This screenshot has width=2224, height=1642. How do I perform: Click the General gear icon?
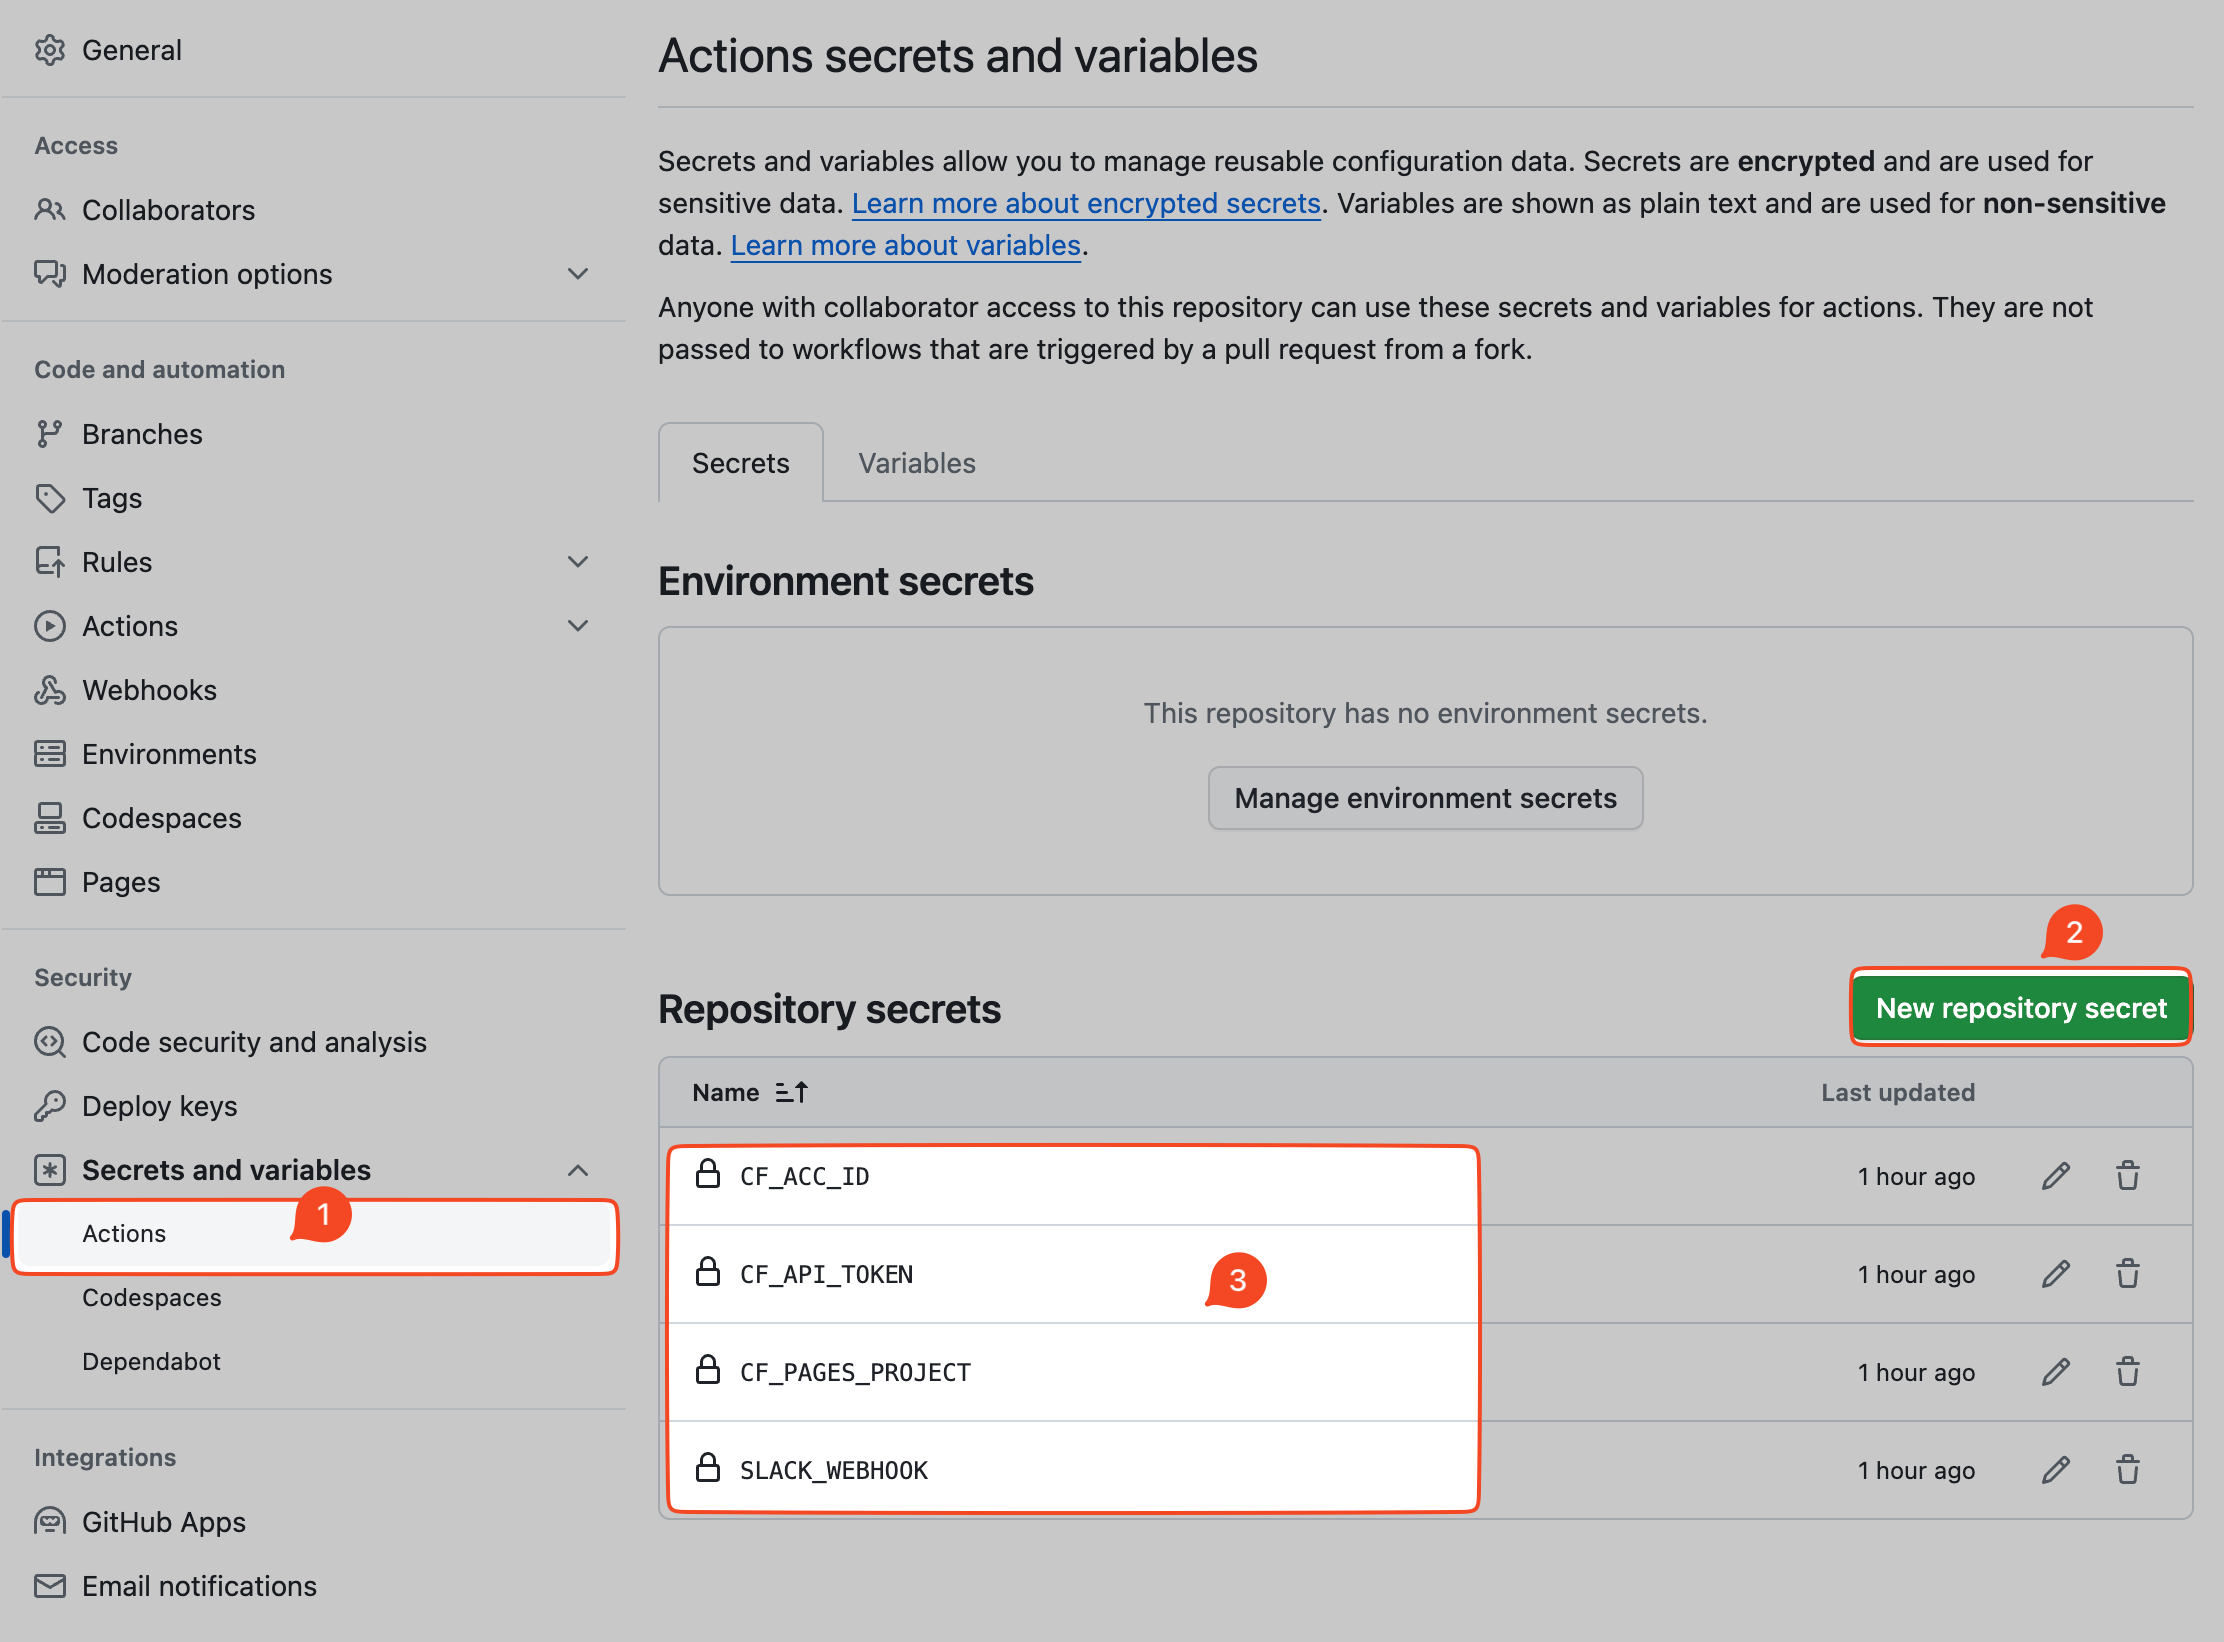coord(49,50)
